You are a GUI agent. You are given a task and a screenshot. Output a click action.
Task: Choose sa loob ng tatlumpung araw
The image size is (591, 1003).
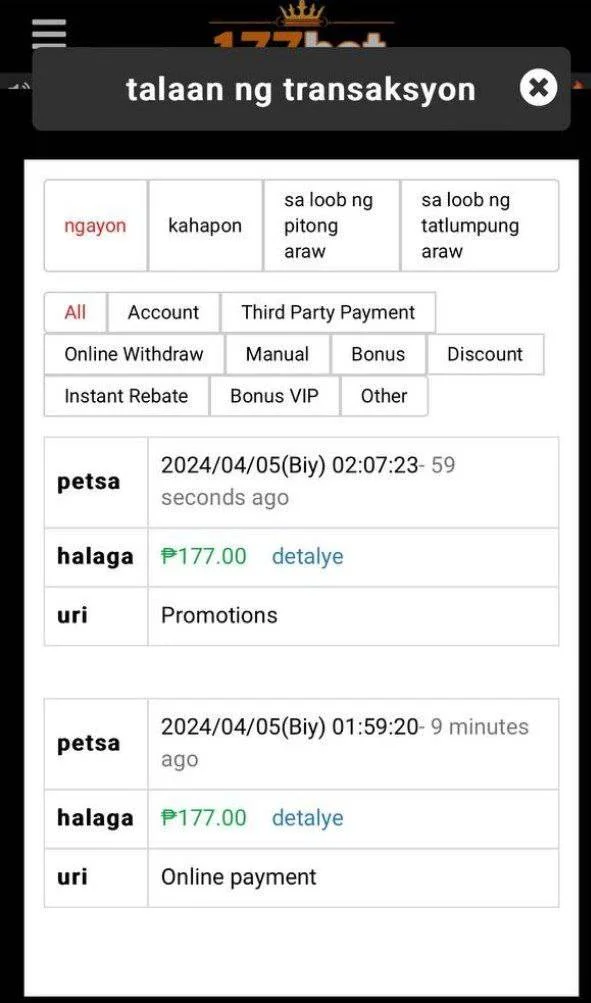coord(480,226)
